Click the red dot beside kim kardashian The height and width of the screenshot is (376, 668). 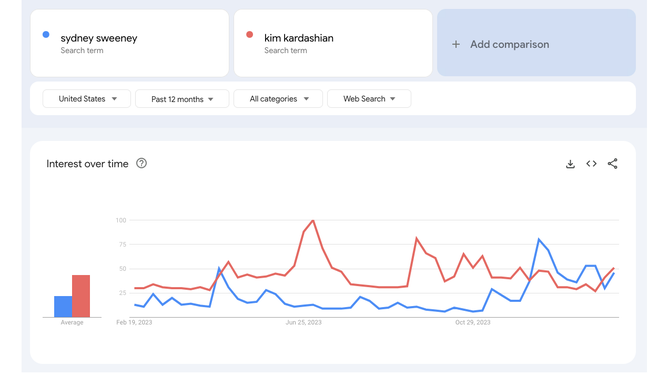coord(250,34)
